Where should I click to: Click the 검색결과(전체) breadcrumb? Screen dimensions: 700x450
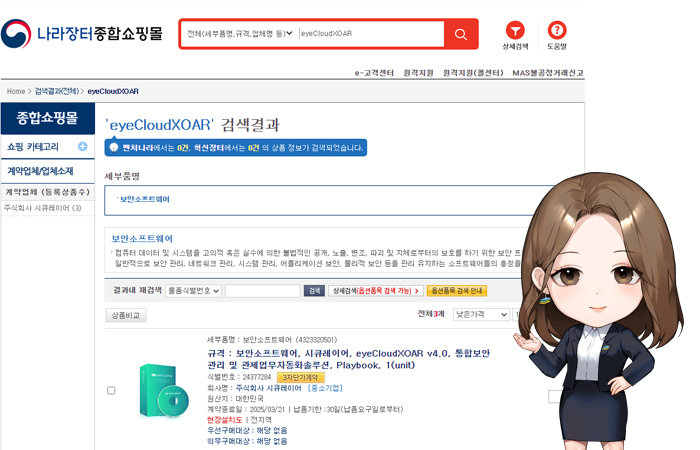(x=57, y=91)
